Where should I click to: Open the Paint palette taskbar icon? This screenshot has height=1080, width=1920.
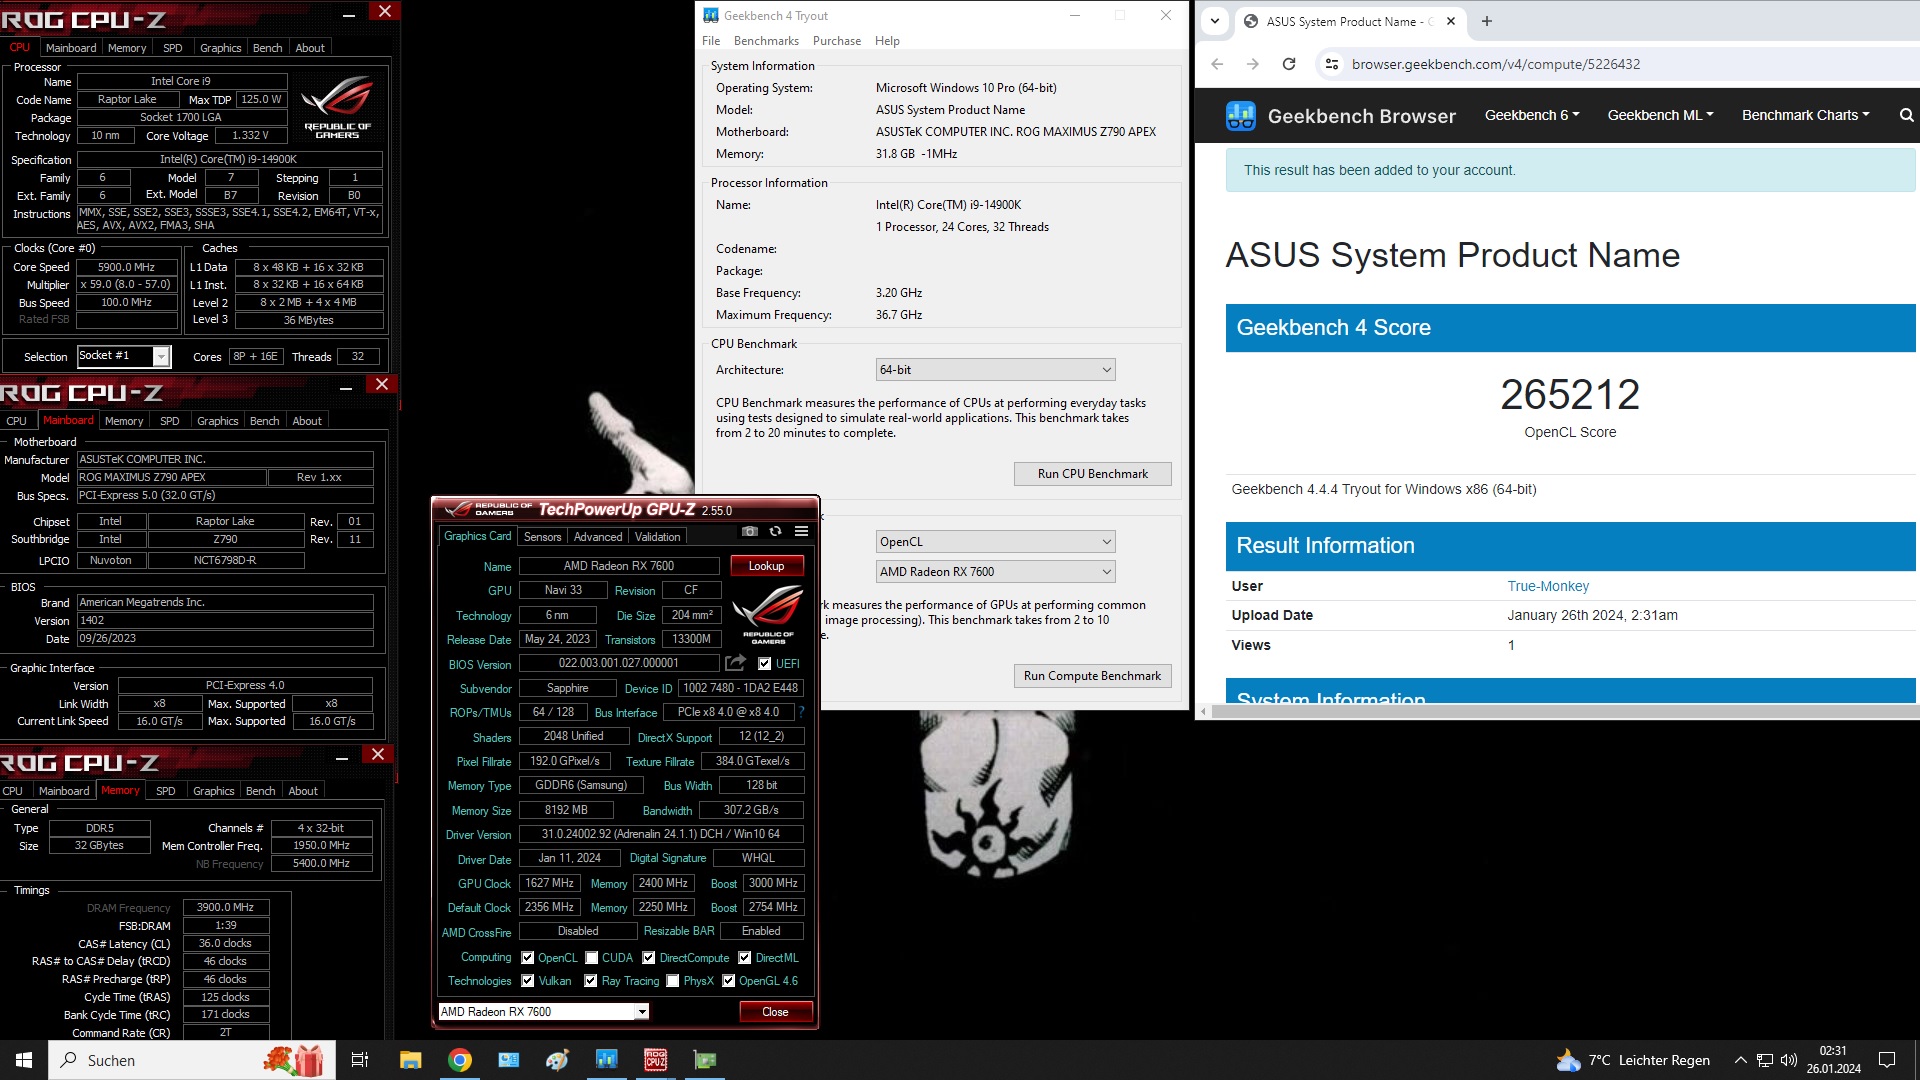tap(557, 1060)
